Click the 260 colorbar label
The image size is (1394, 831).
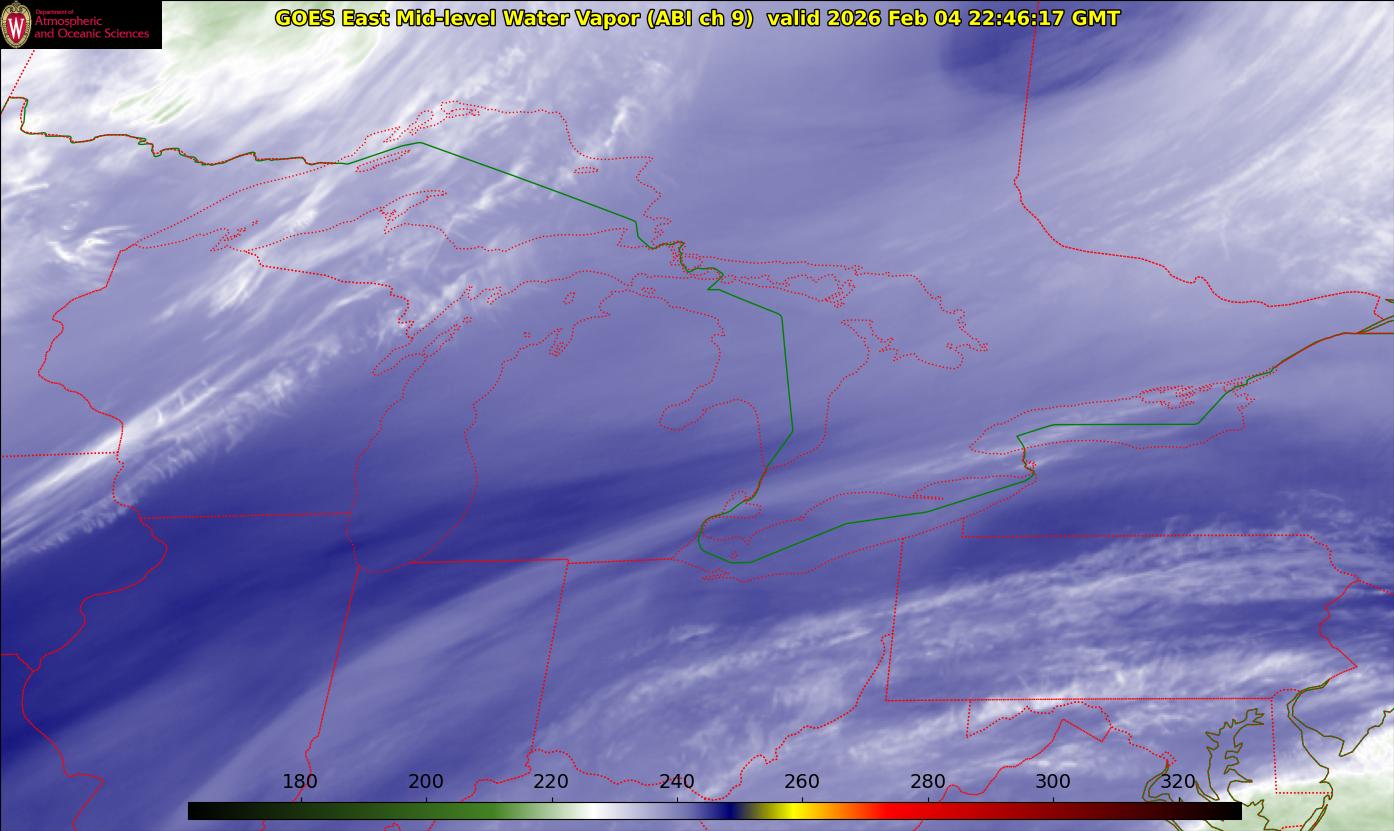coord(802,782)
